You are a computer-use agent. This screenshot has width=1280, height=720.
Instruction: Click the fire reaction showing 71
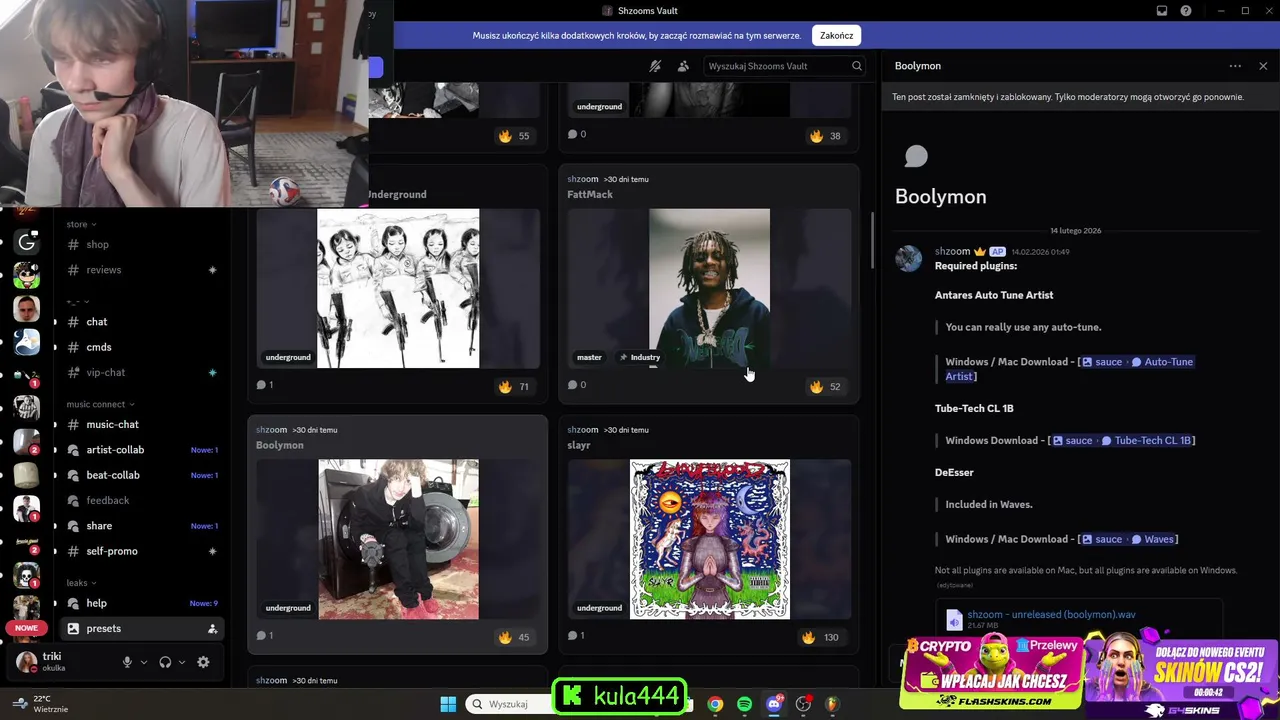(x=515, y=386)
